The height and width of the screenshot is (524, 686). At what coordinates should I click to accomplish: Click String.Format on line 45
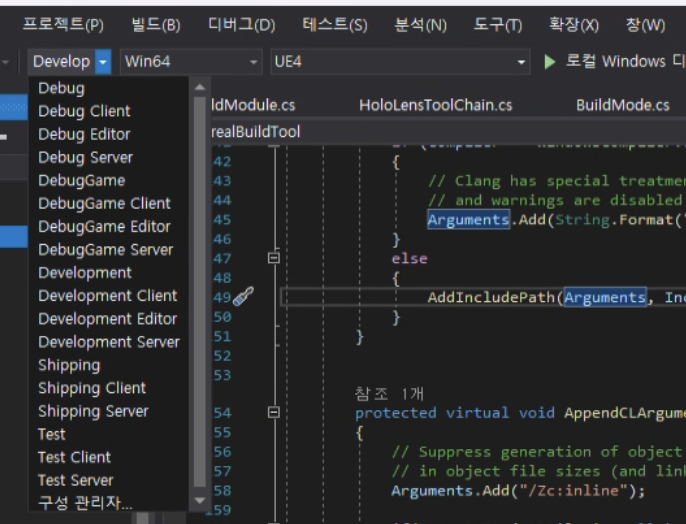tap(614, 220)
